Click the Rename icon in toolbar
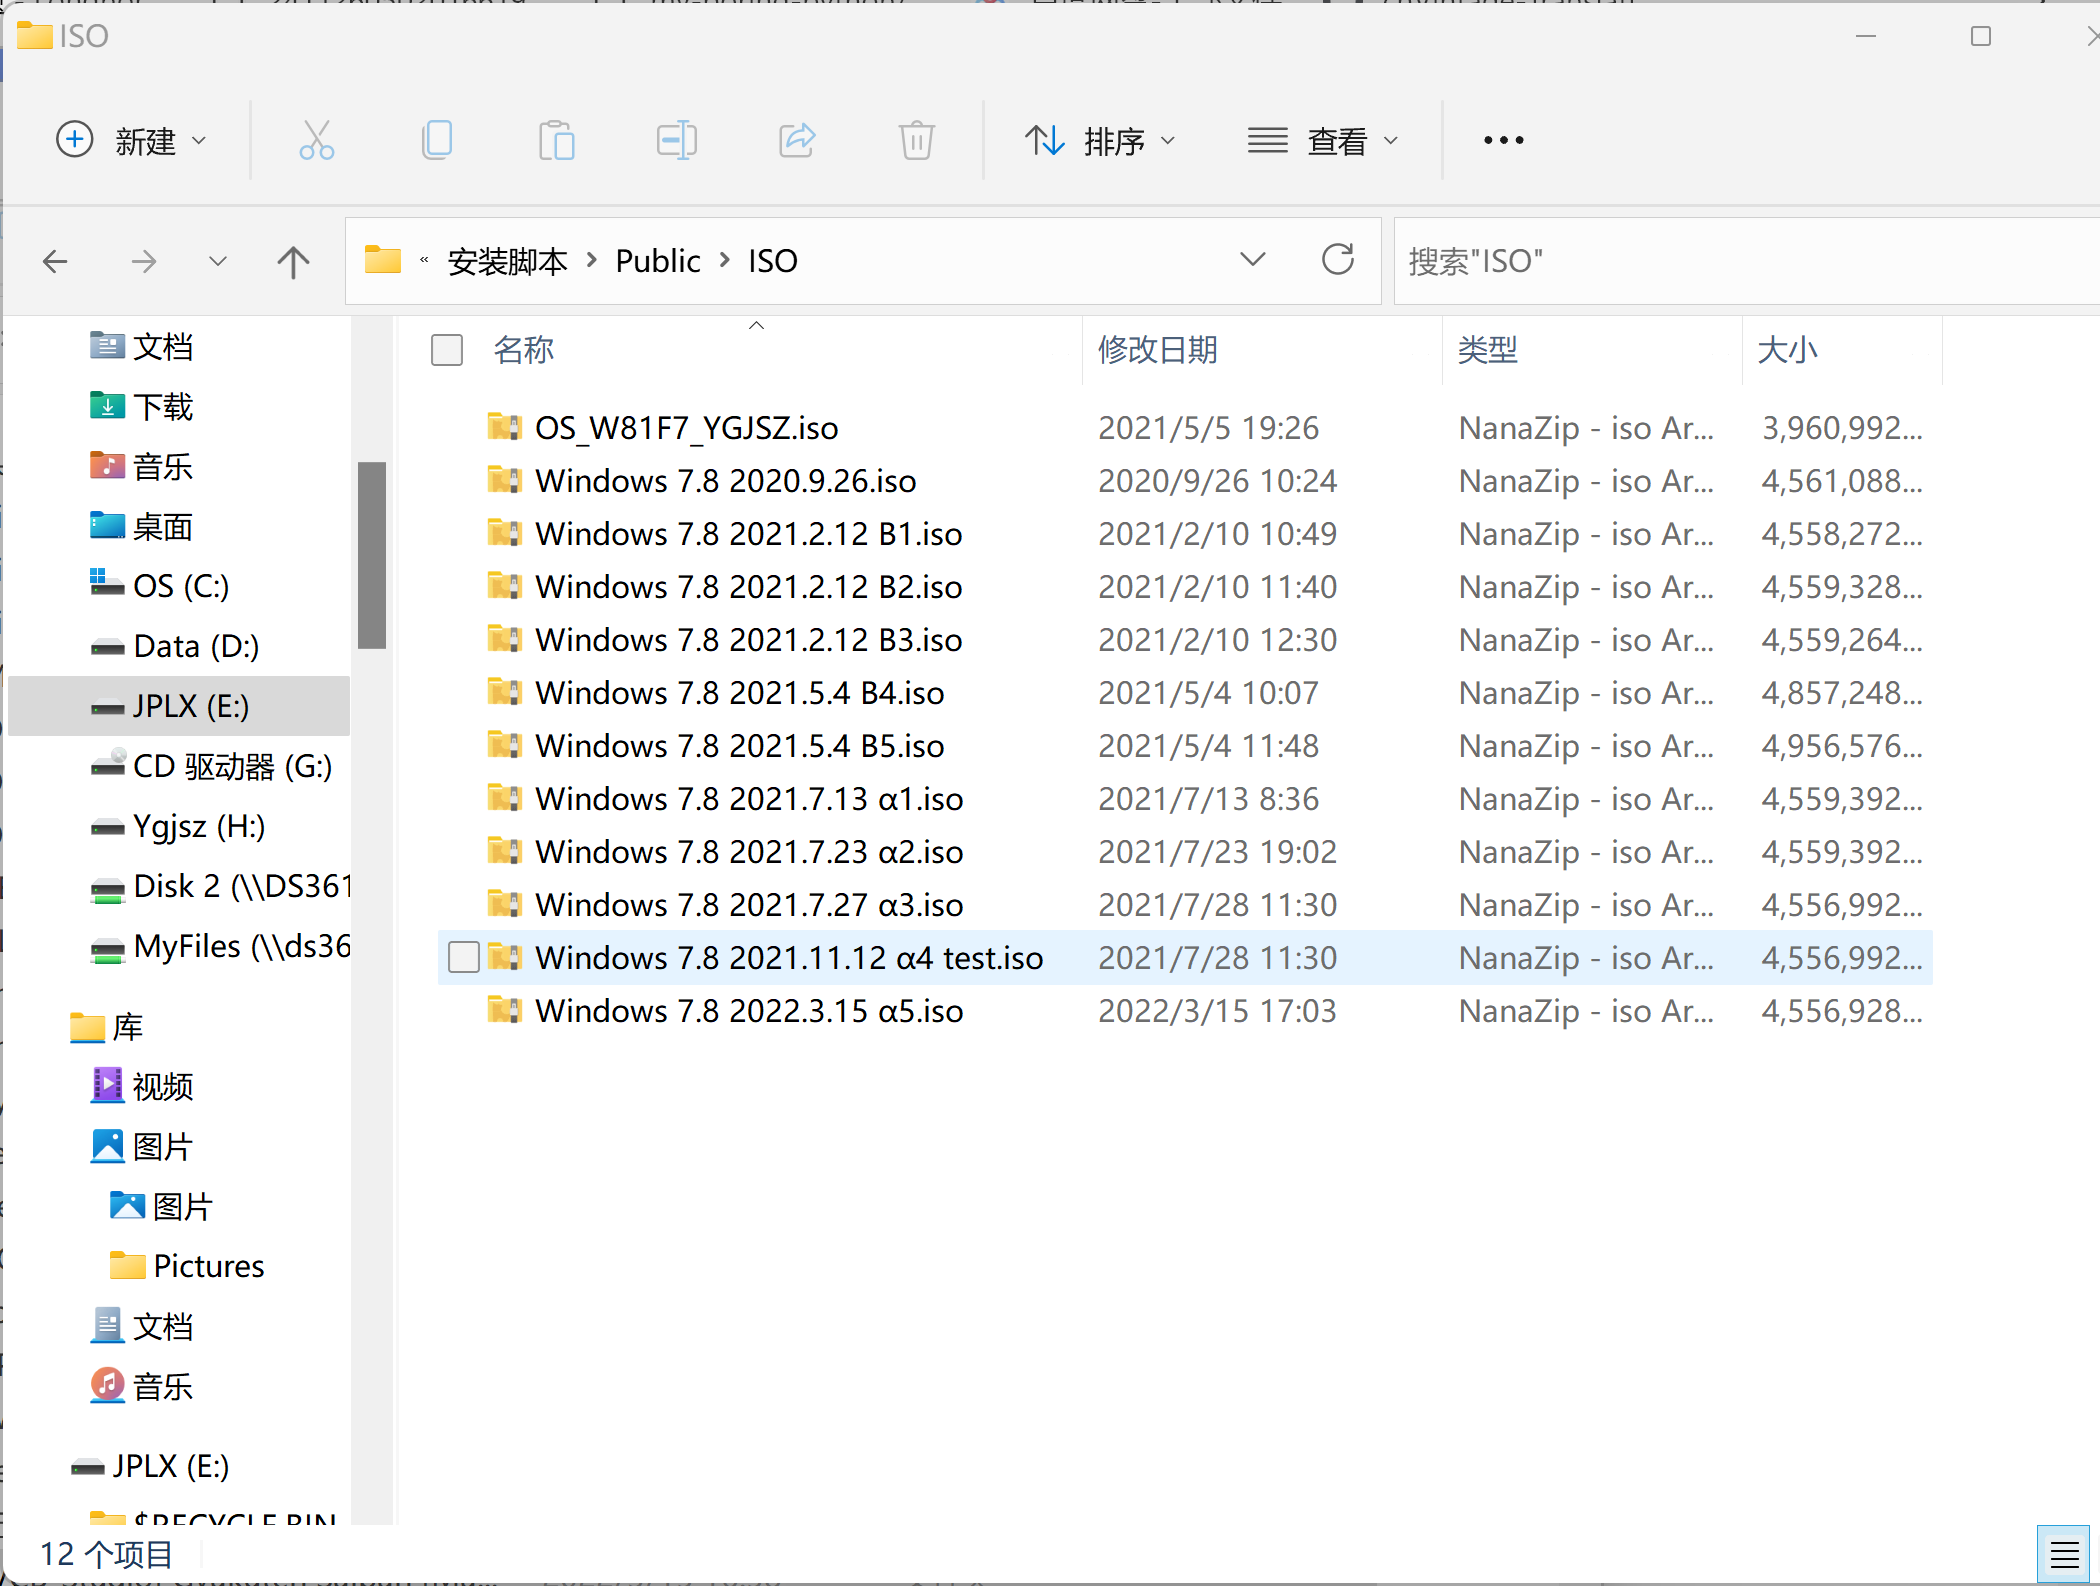 click(677, 141)
